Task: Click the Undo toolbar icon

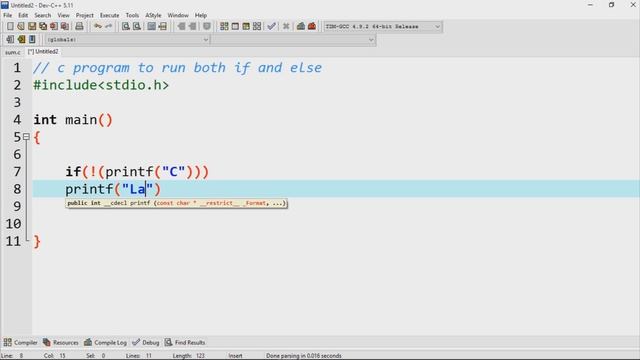Action: tap(98, 27)
